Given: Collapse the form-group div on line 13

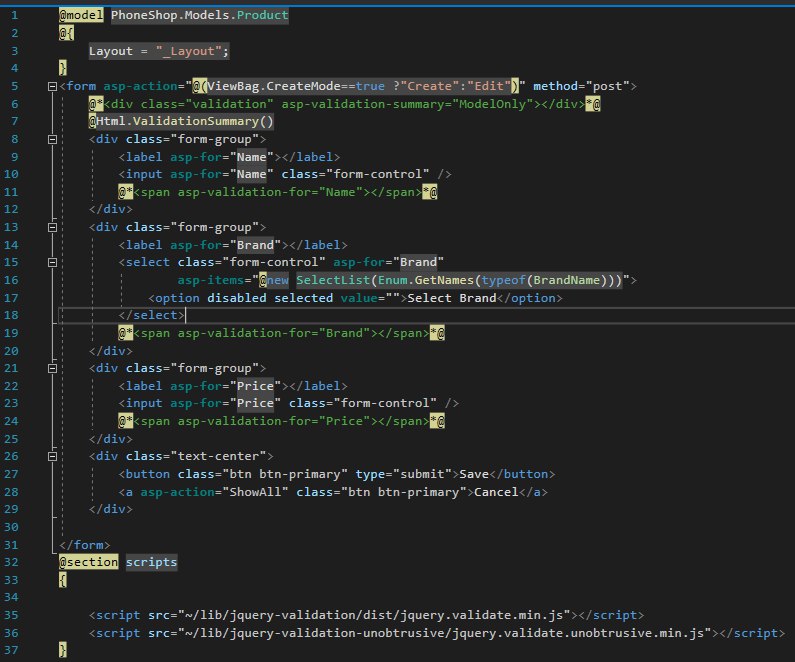Looking at the screenshot, I should click(52, 228).
